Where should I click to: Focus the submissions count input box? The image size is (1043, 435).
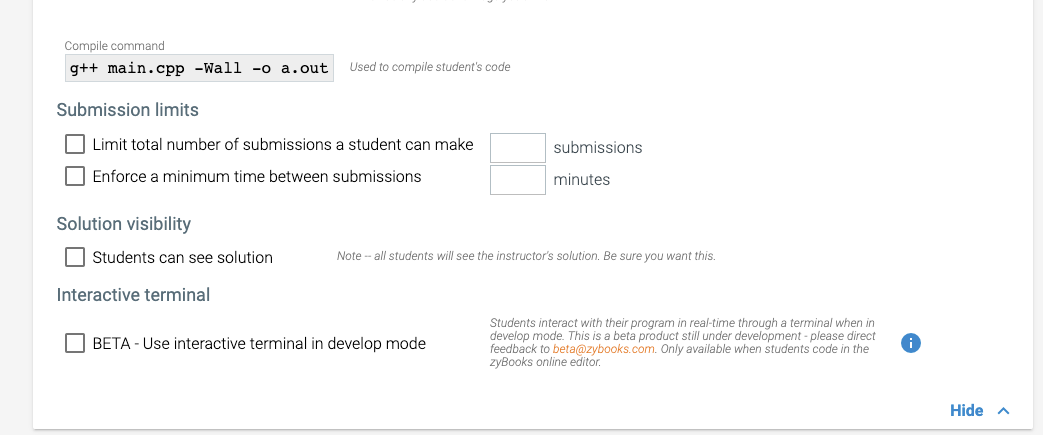(517, 148)
